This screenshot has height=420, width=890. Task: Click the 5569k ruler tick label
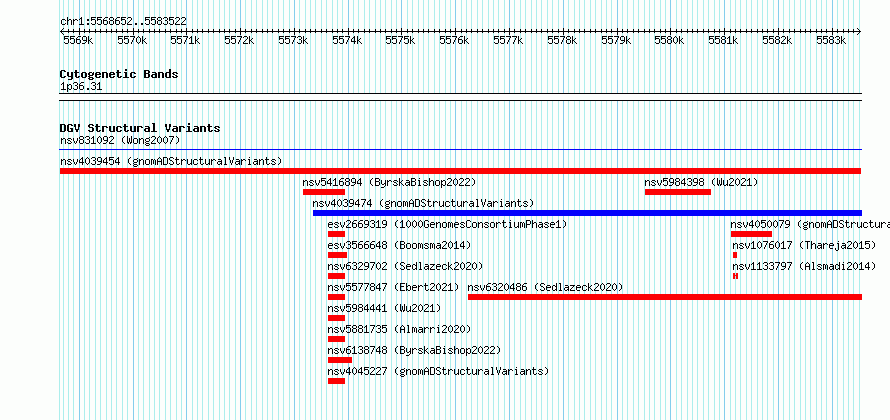click(x=78, y=41)
